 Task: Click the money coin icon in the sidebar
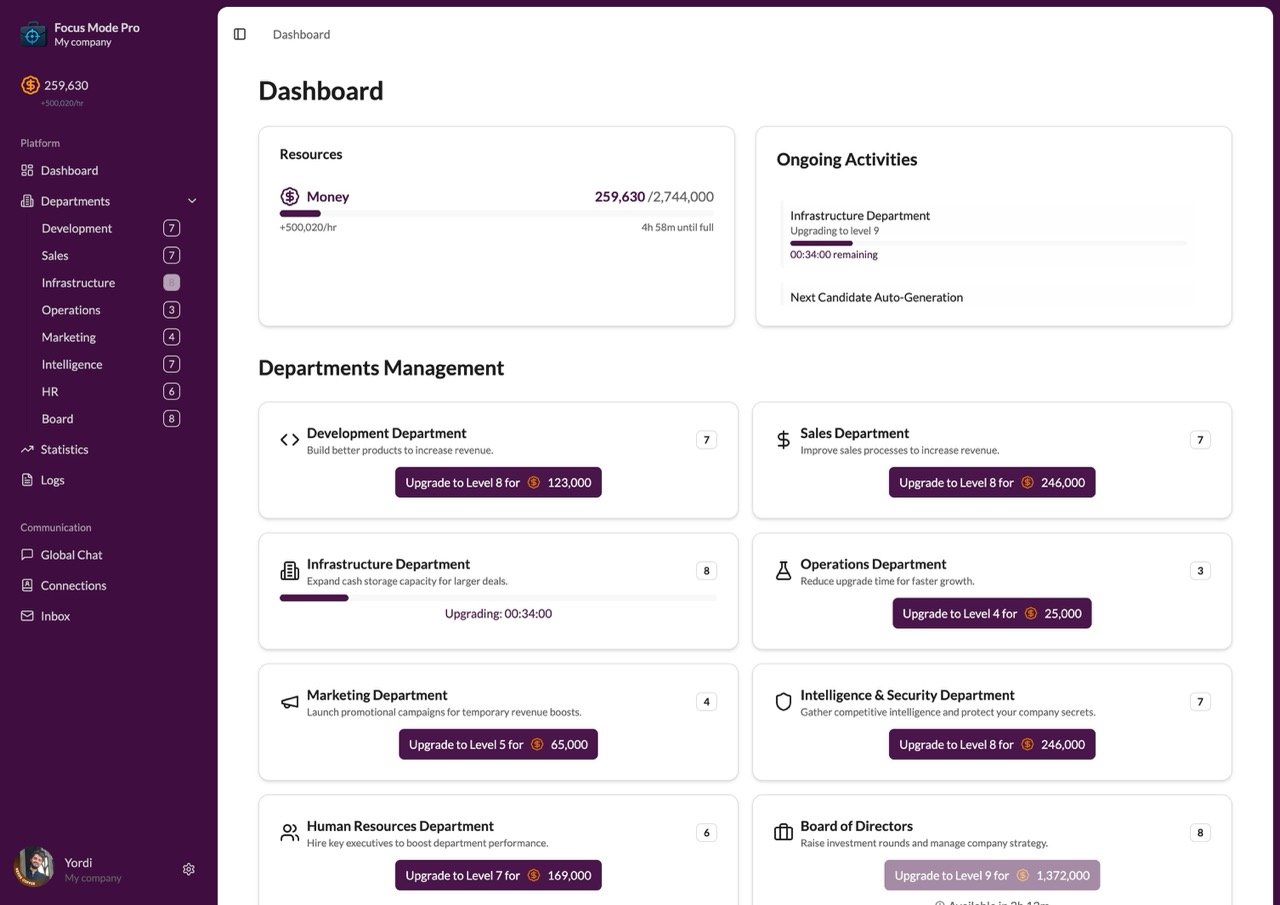pos(29,86)
